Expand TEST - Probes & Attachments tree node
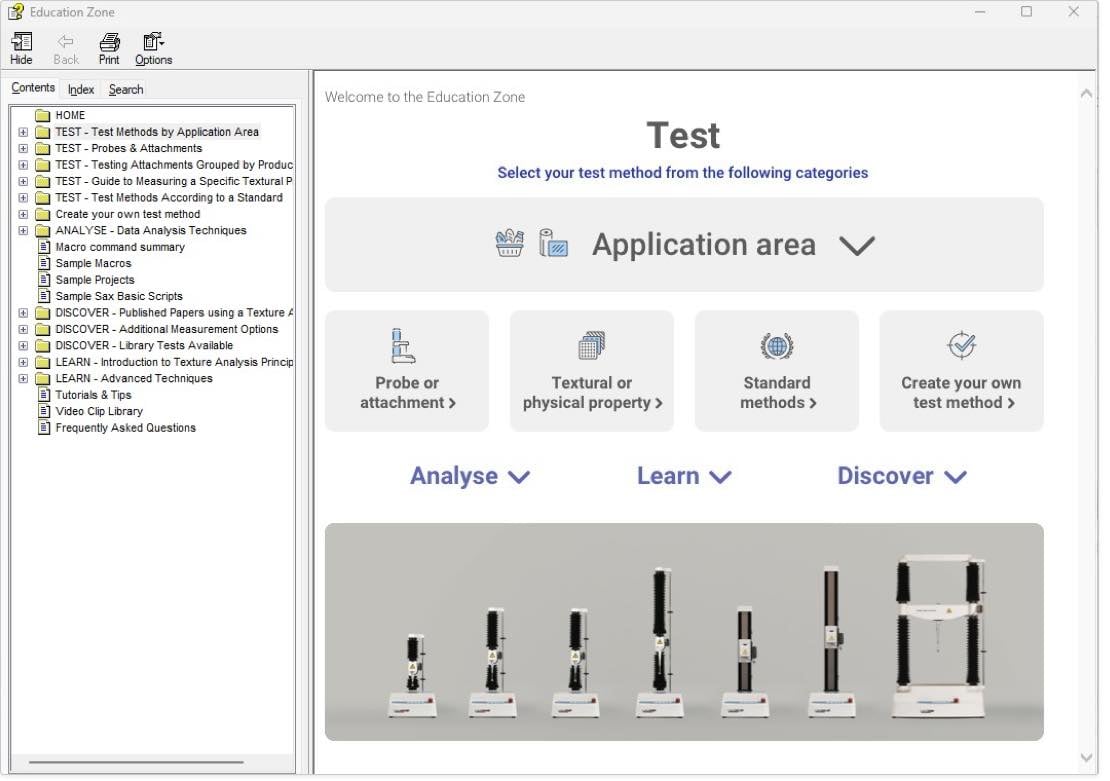1110x781 pixels. coord(23,148)
